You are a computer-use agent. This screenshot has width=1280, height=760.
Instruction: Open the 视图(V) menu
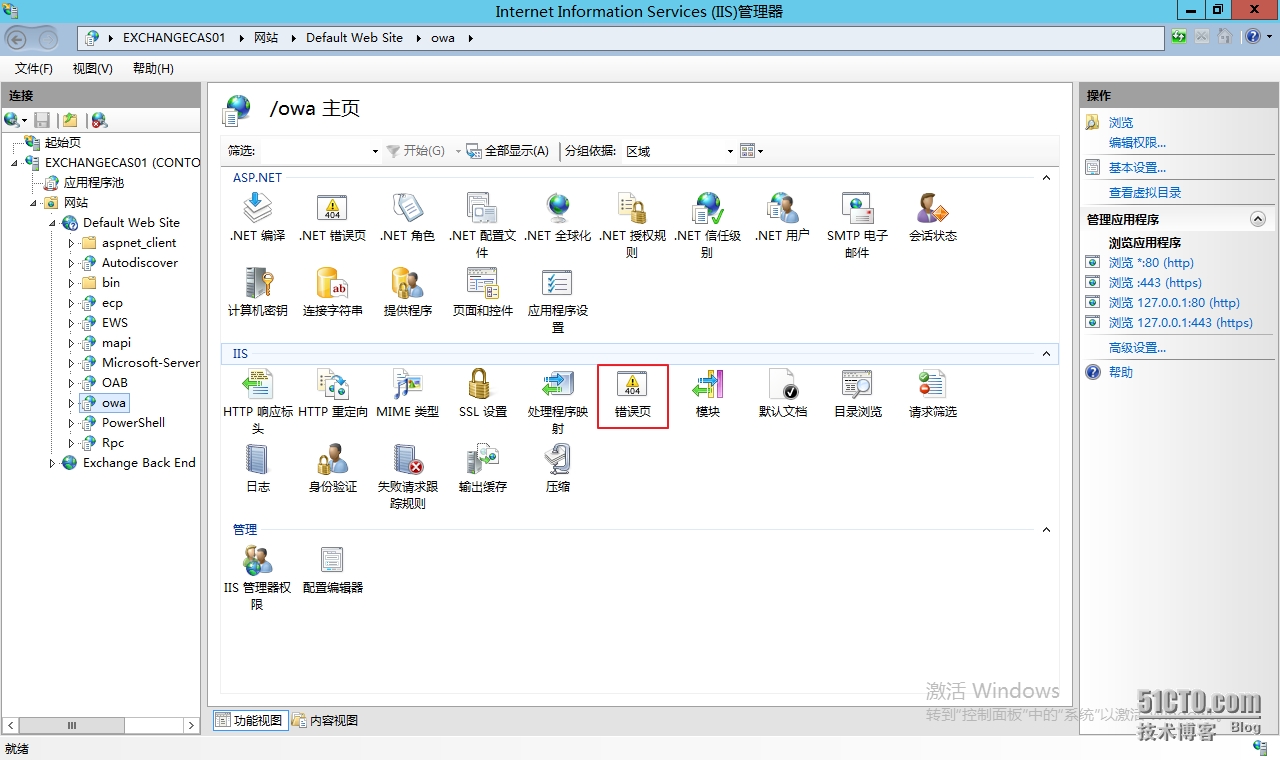pos(91,68)
